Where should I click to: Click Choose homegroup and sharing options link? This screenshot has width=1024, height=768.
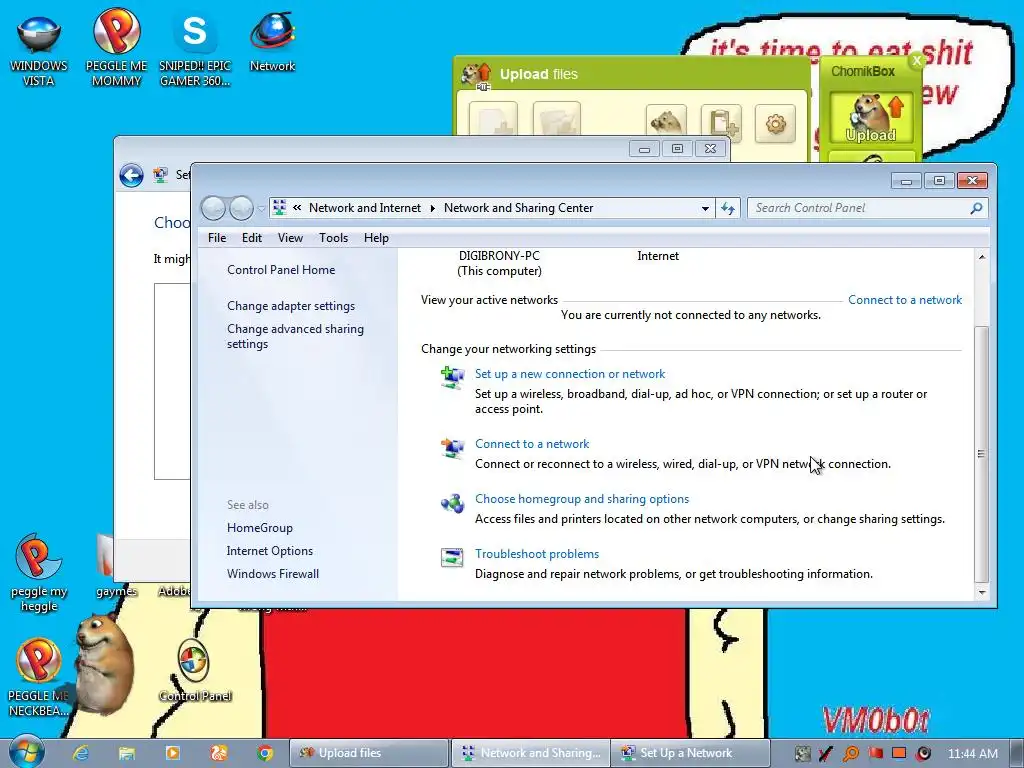(x=582, y=499)
